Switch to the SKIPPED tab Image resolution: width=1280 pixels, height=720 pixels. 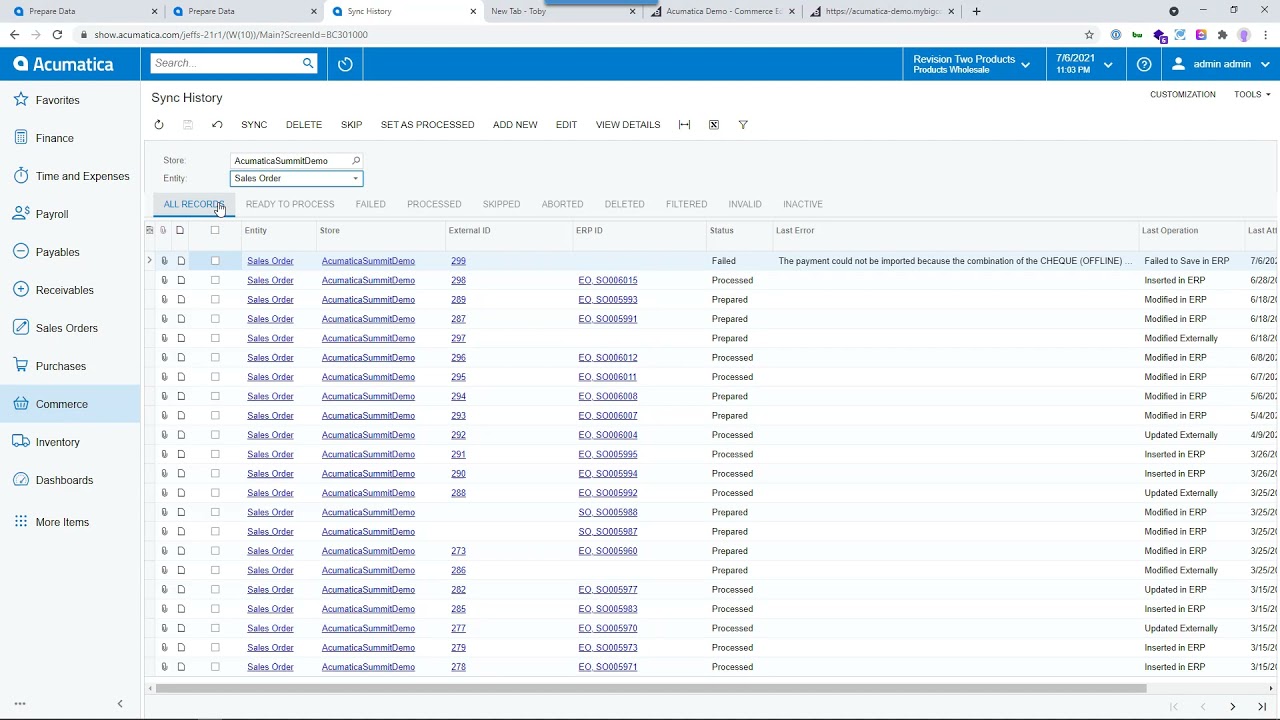pos(501,204)
